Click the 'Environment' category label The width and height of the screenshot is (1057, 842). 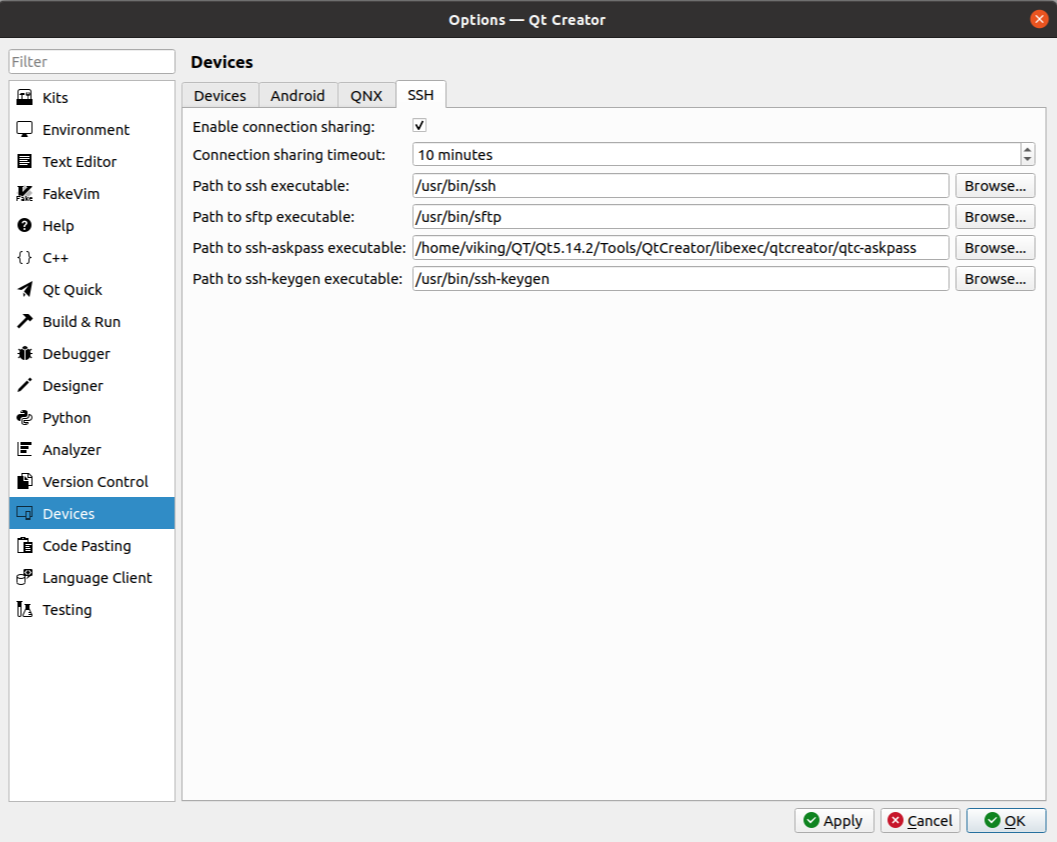click(x=86, y=129)
